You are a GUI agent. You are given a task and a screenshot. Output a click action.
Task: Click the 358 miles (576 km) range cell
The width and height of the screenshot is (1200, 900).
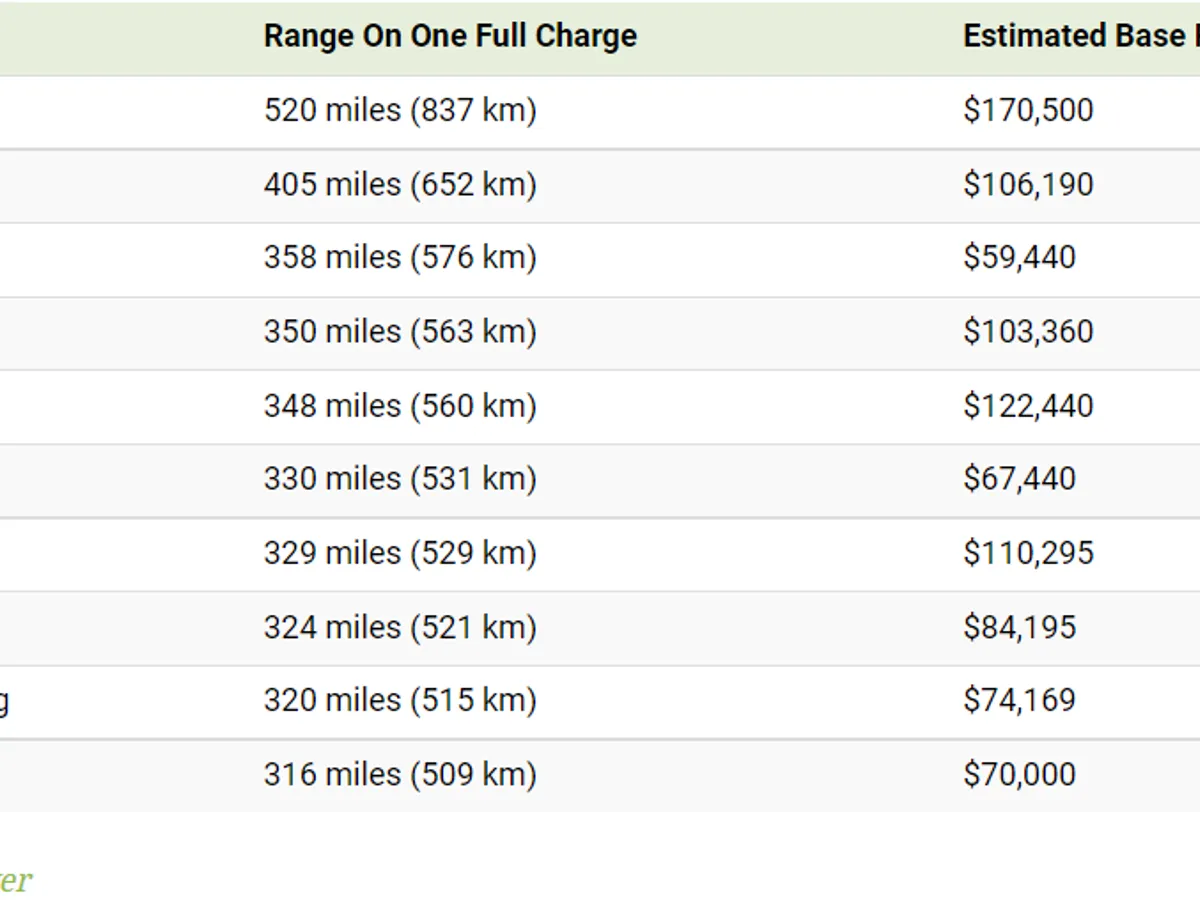400,258
